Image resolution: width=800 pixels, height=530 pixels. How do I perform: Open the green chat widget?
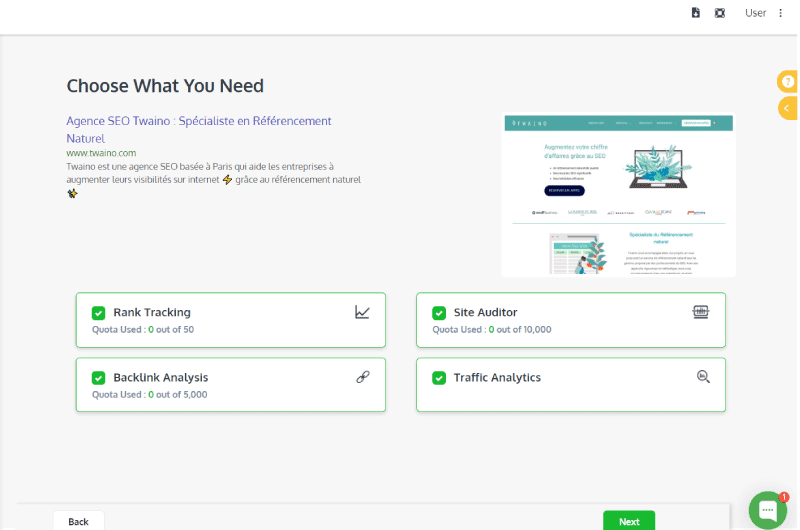768,510
